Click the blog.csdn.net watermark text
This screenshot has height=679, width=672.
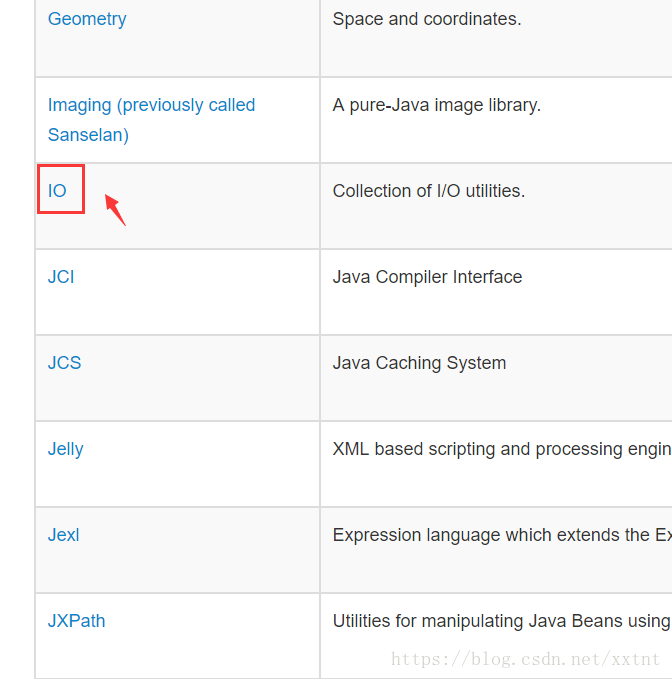point(525,659)
